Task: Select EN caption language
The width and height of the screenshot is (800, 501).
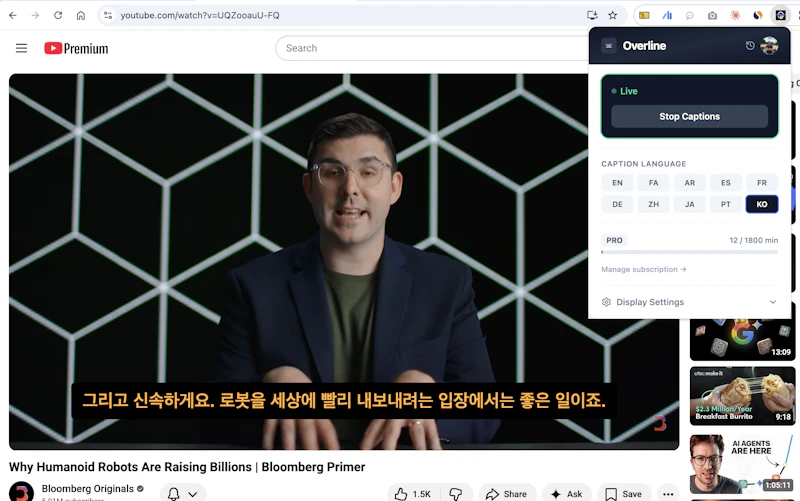Action: click(617, 183)
